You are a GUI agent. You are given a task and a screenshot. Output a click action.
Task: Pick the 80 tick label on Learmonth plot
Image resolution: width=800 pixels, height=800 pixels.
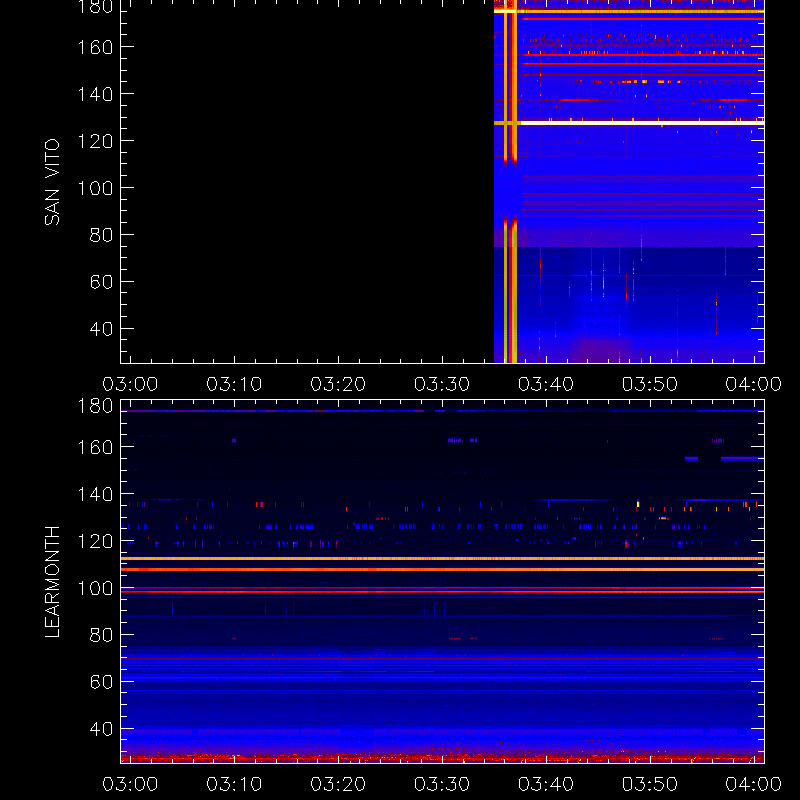coord(101,635)
